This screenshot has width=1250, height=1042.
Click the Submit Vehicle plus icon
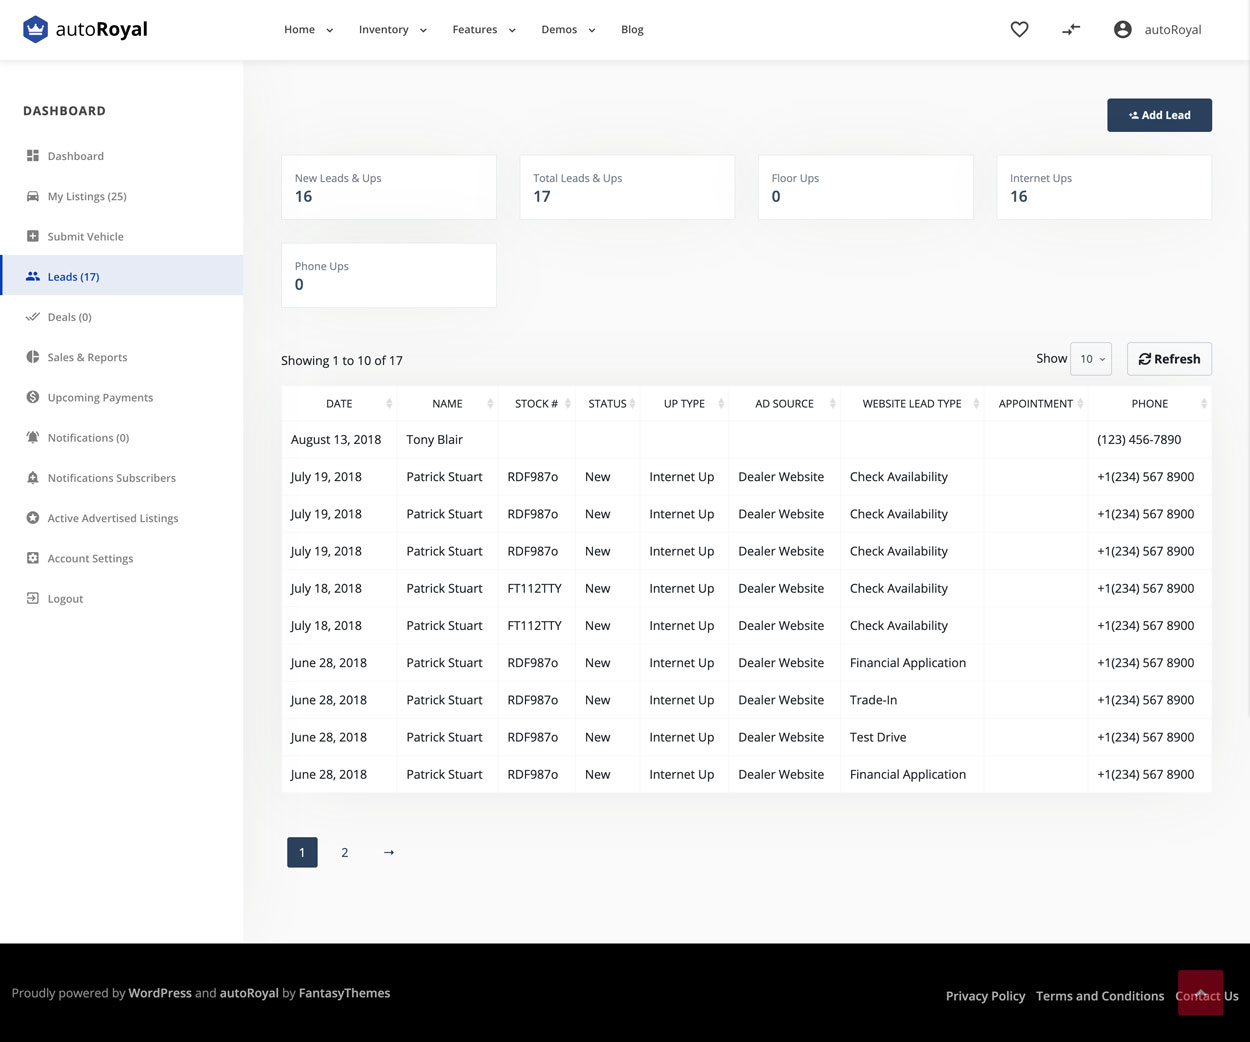point(33,236)
